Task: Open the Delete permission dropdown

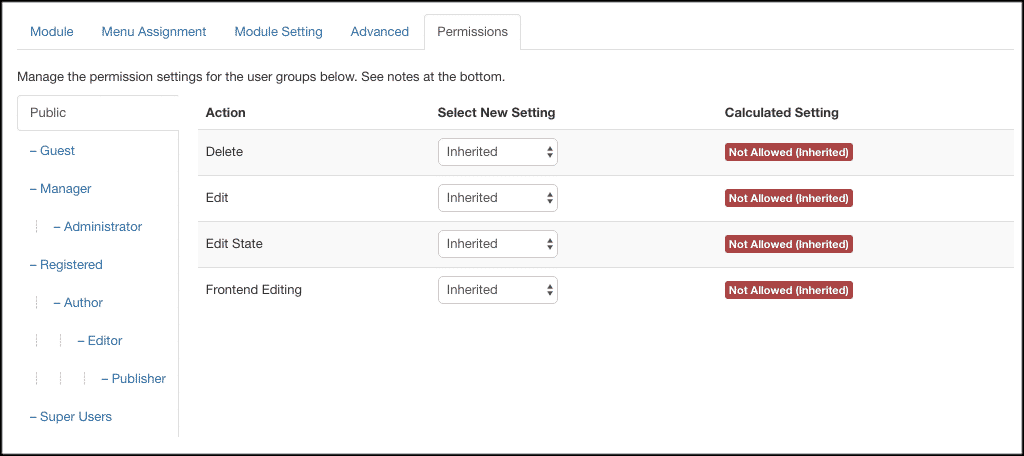Action: click(497, 152)
